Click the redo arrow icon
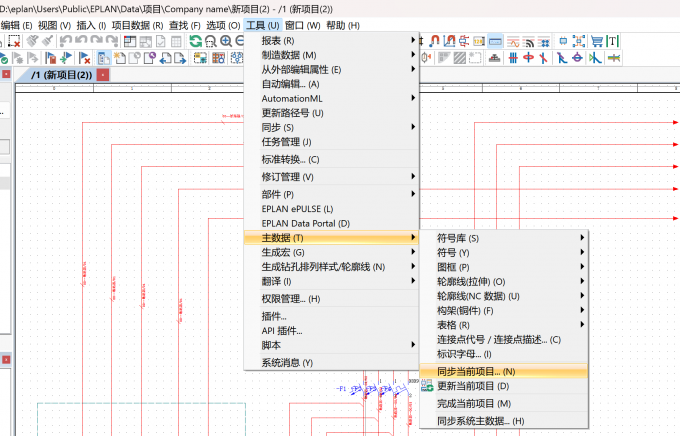Image resolution: width=680 pixels, height=436 pixels. click(x=96, y=40)
